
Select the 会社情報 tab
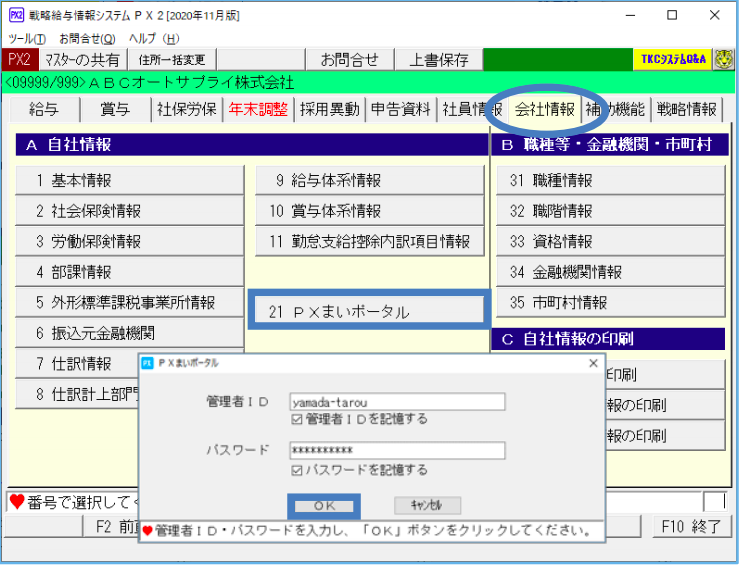pos(545,110)
